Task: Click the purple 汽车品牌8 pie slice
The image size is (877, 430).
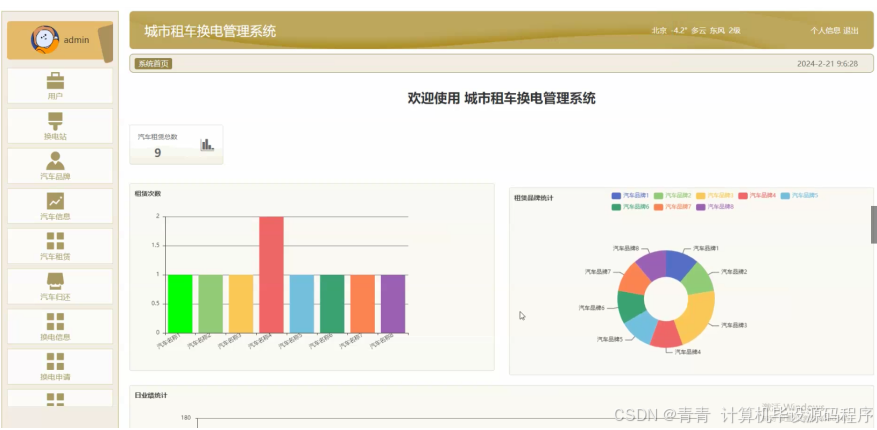Action: 652,262
